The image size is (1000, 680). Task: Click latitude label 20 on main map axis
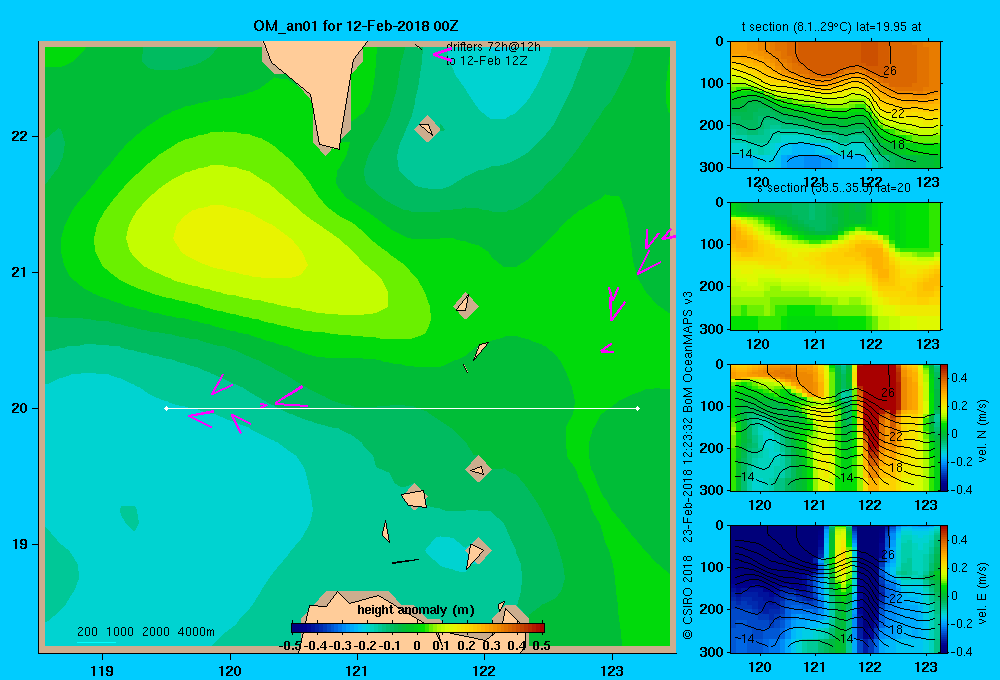[20, 408]
